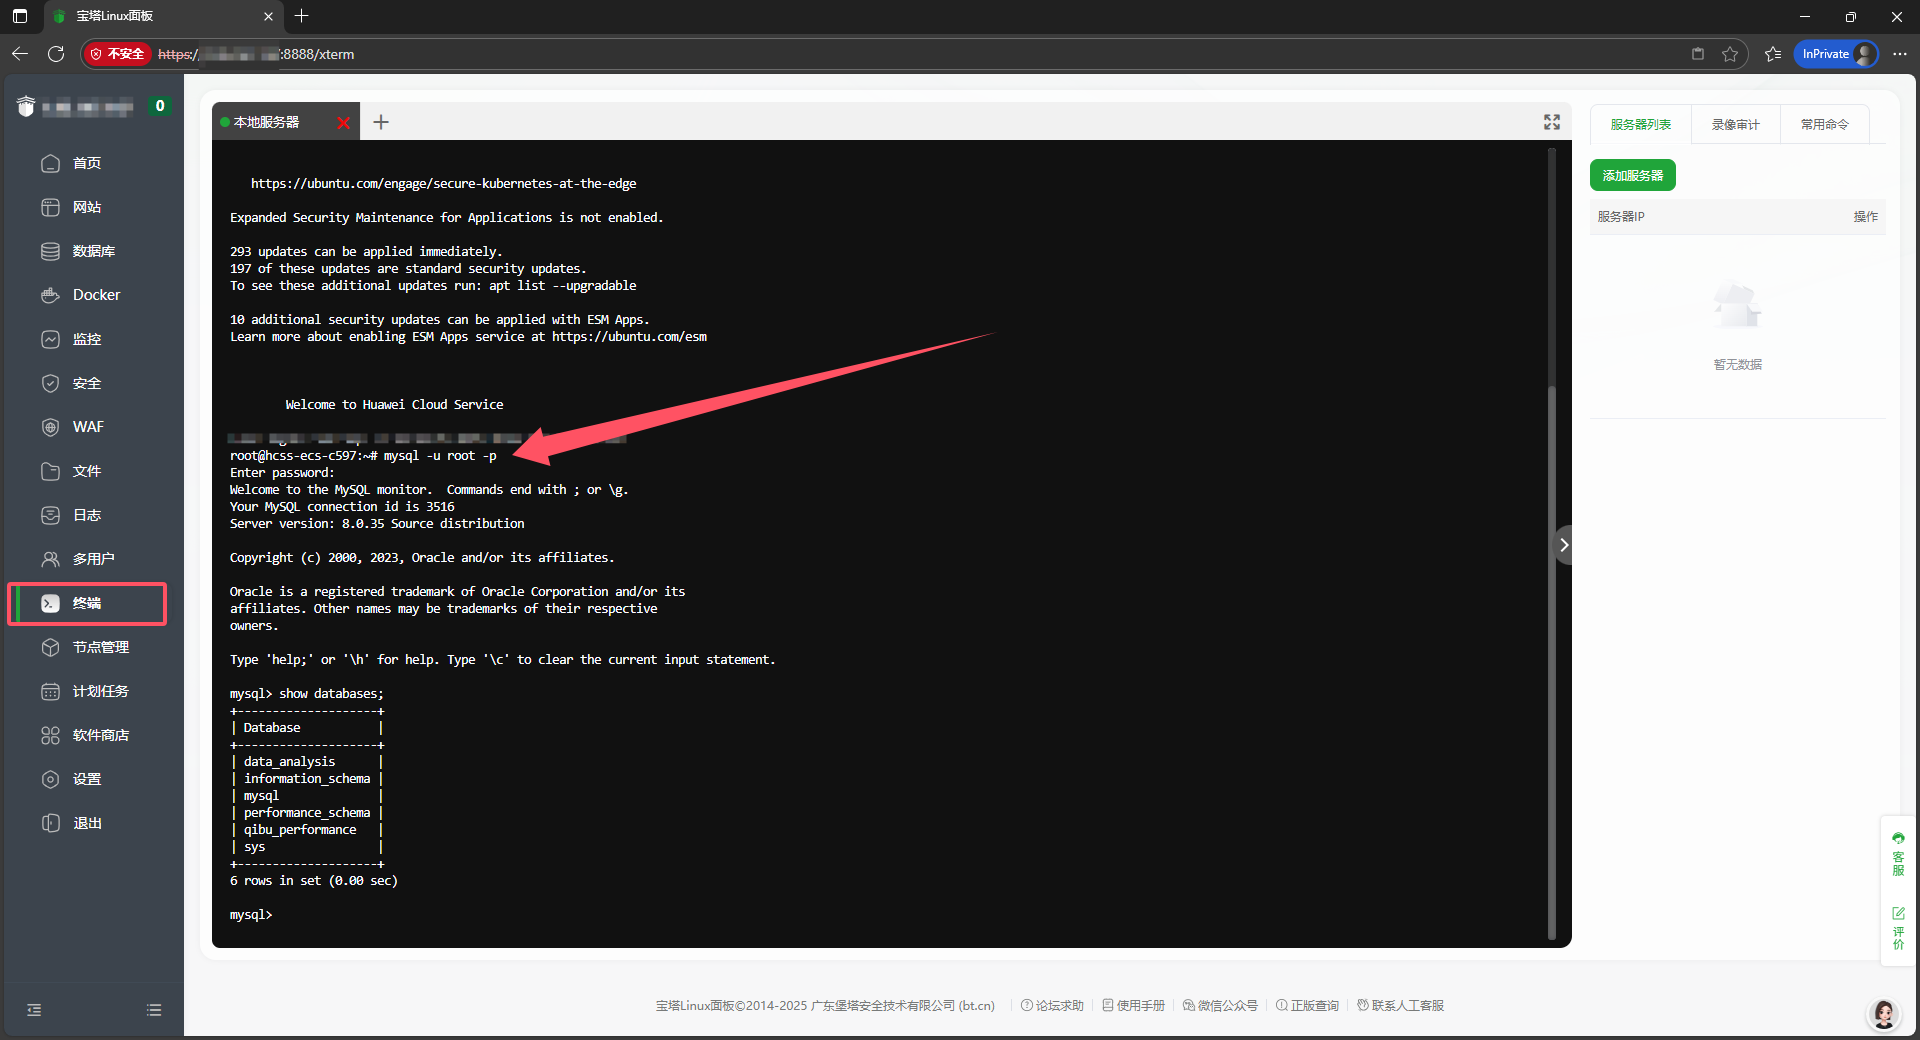Image resolution: width=1920 pixels, height=1040 pixels.
Task: Switch to the 录像审计 tab
Action: [1735, 124]
